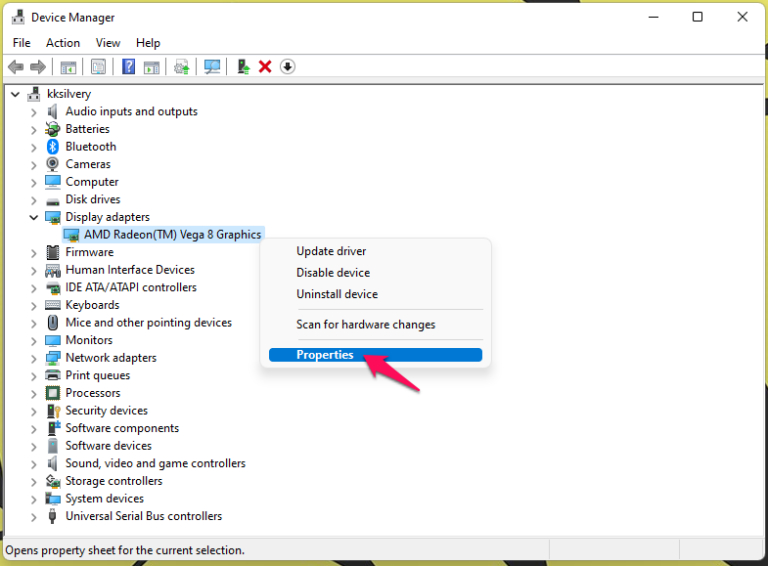
Task: Expand the Universal Serial Bus controllers node
Action: (x=34, y=517)
